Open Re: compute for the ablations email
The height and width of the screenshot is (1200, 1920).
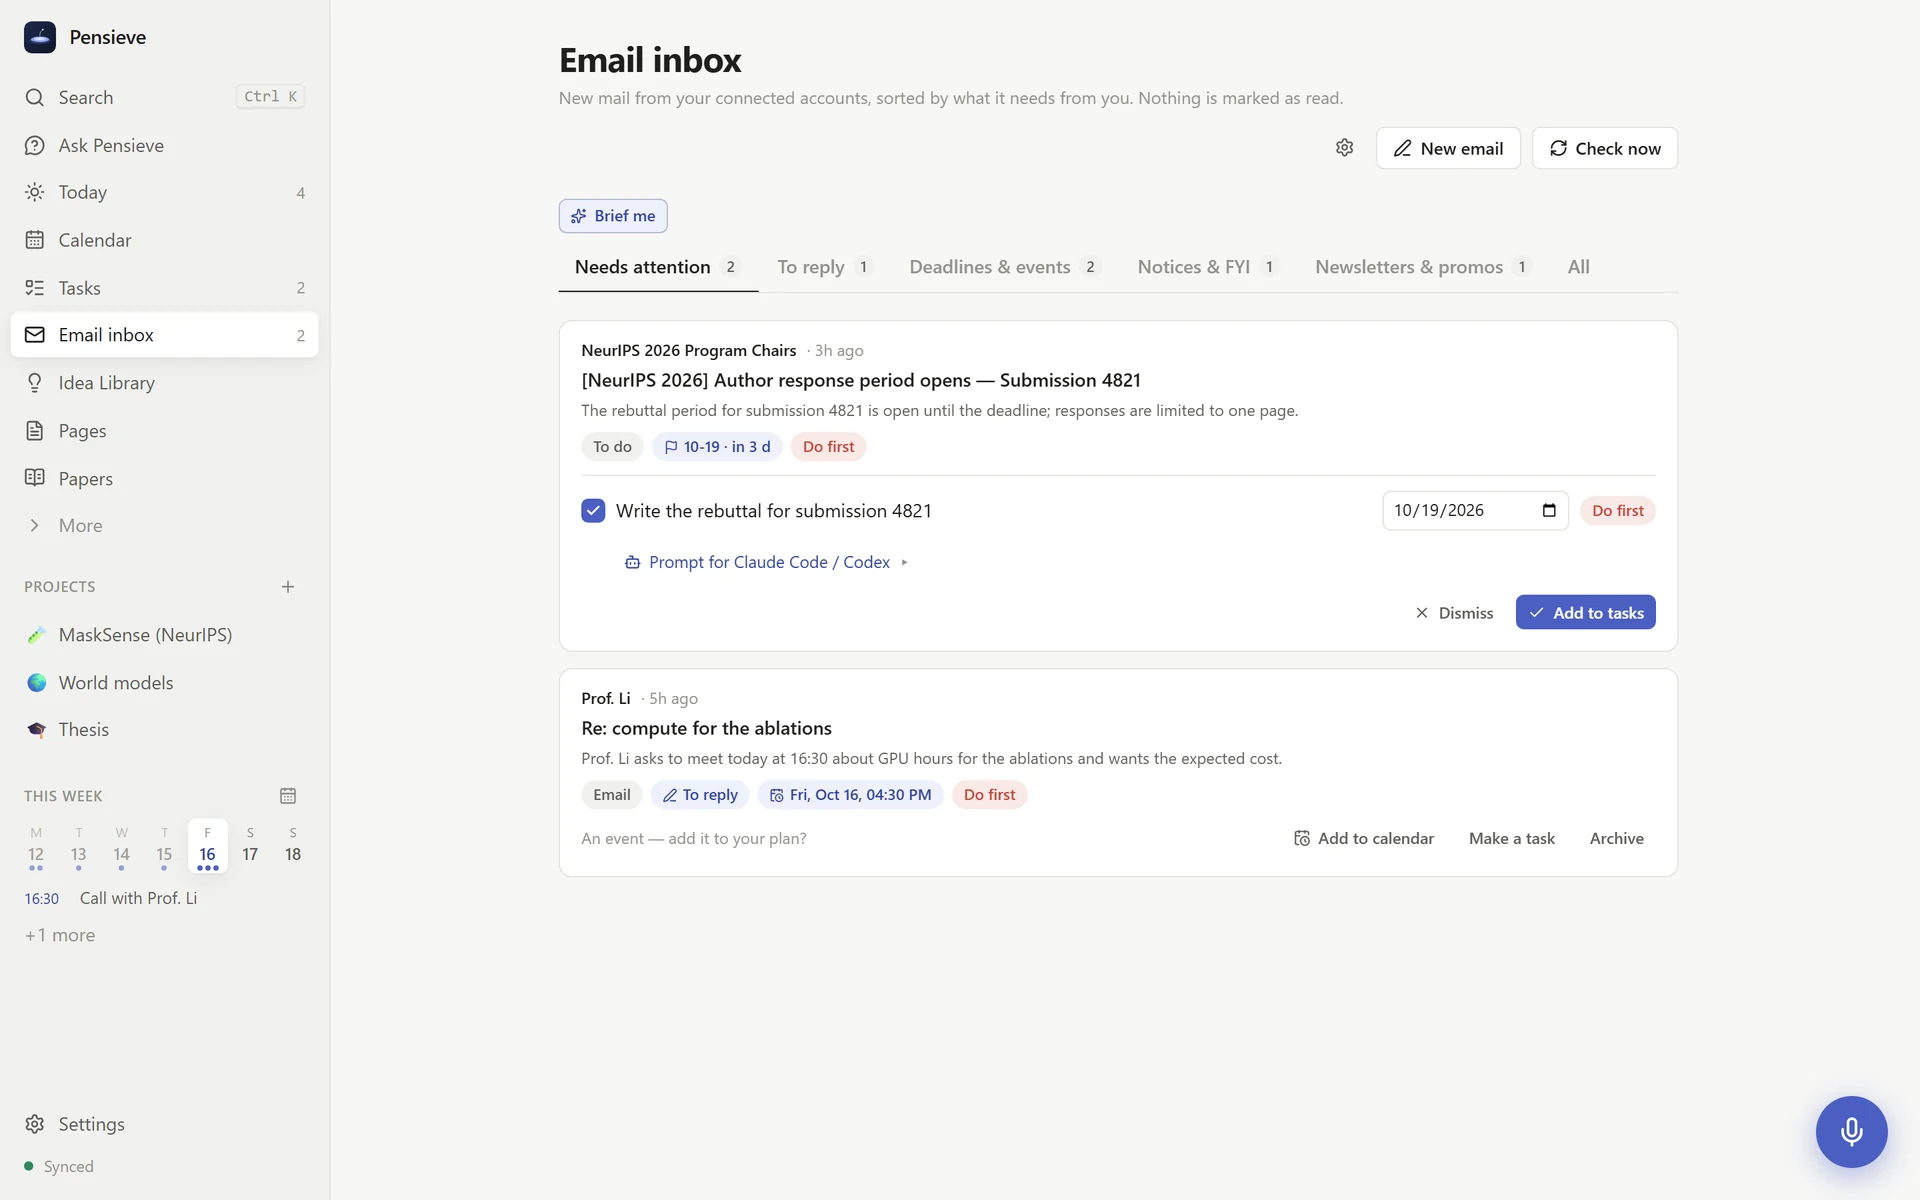click(x=706, y=728)
